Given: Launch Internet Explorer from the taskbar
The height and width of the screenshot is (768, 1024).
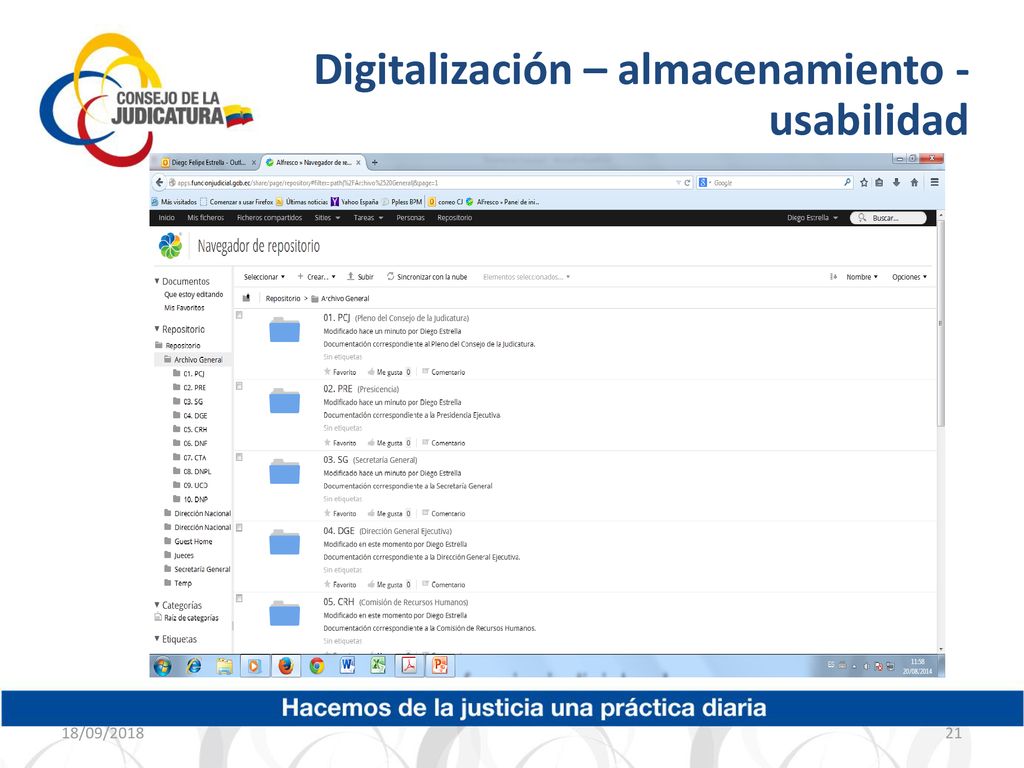Looking at the screenshot, I should tap(194, 666).
